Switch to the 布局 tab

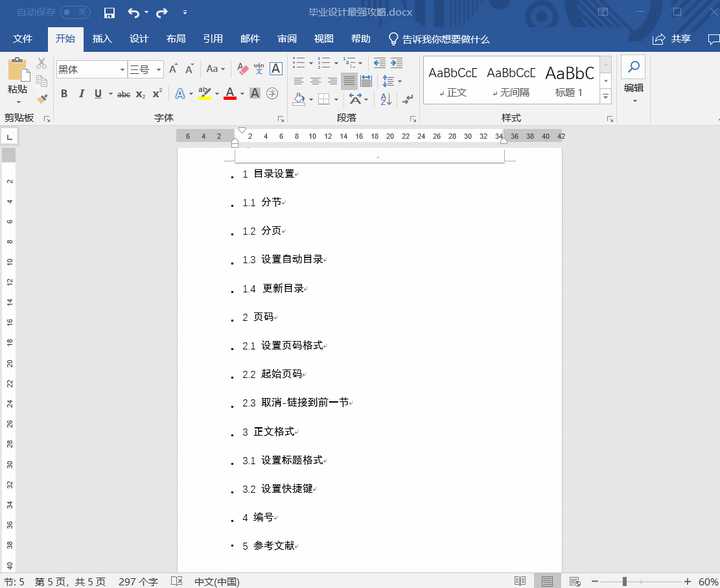pos(176,39)
